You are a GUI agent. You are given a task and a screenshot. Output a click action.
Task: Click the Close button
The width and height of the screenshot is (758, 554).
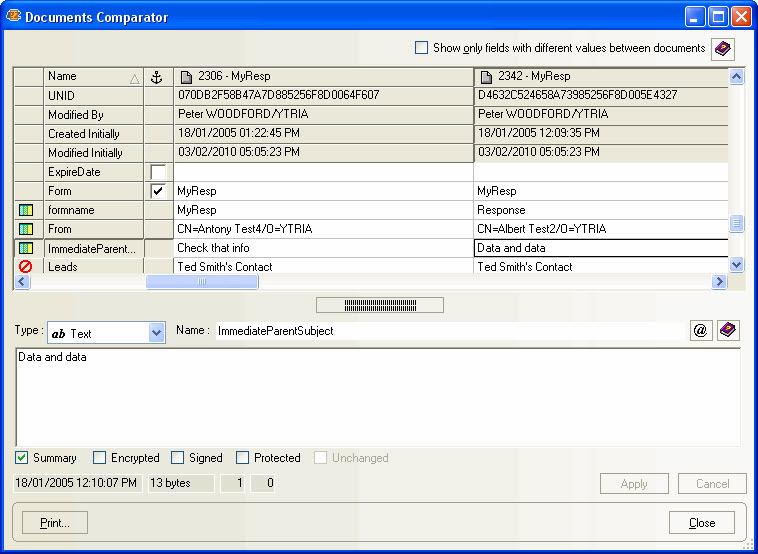coord(702,523)
